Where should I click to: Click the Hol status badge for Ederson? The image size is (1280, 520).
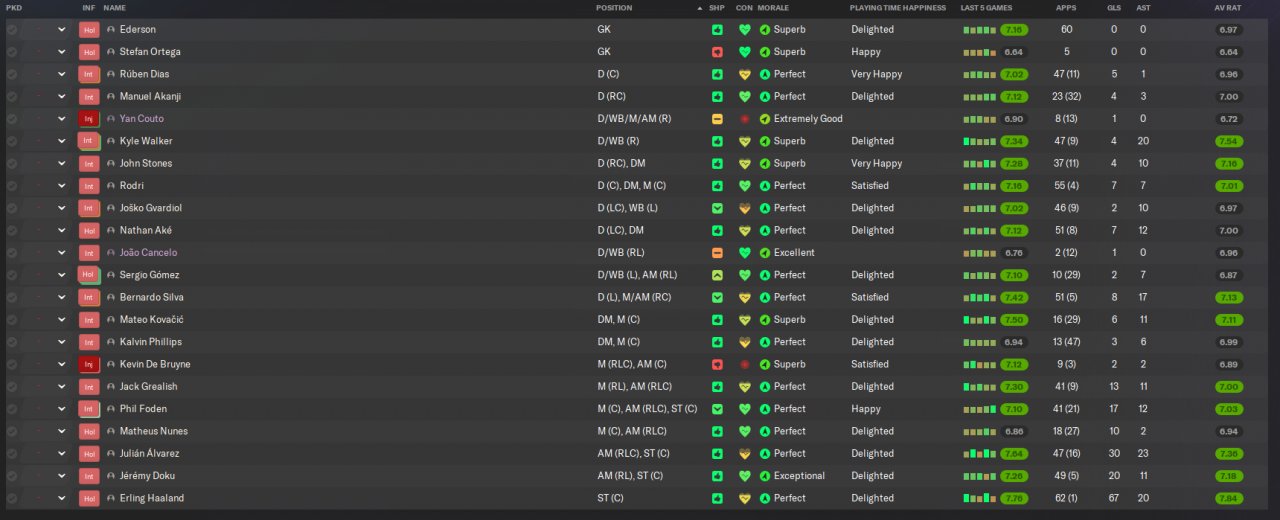coord(89,30)
